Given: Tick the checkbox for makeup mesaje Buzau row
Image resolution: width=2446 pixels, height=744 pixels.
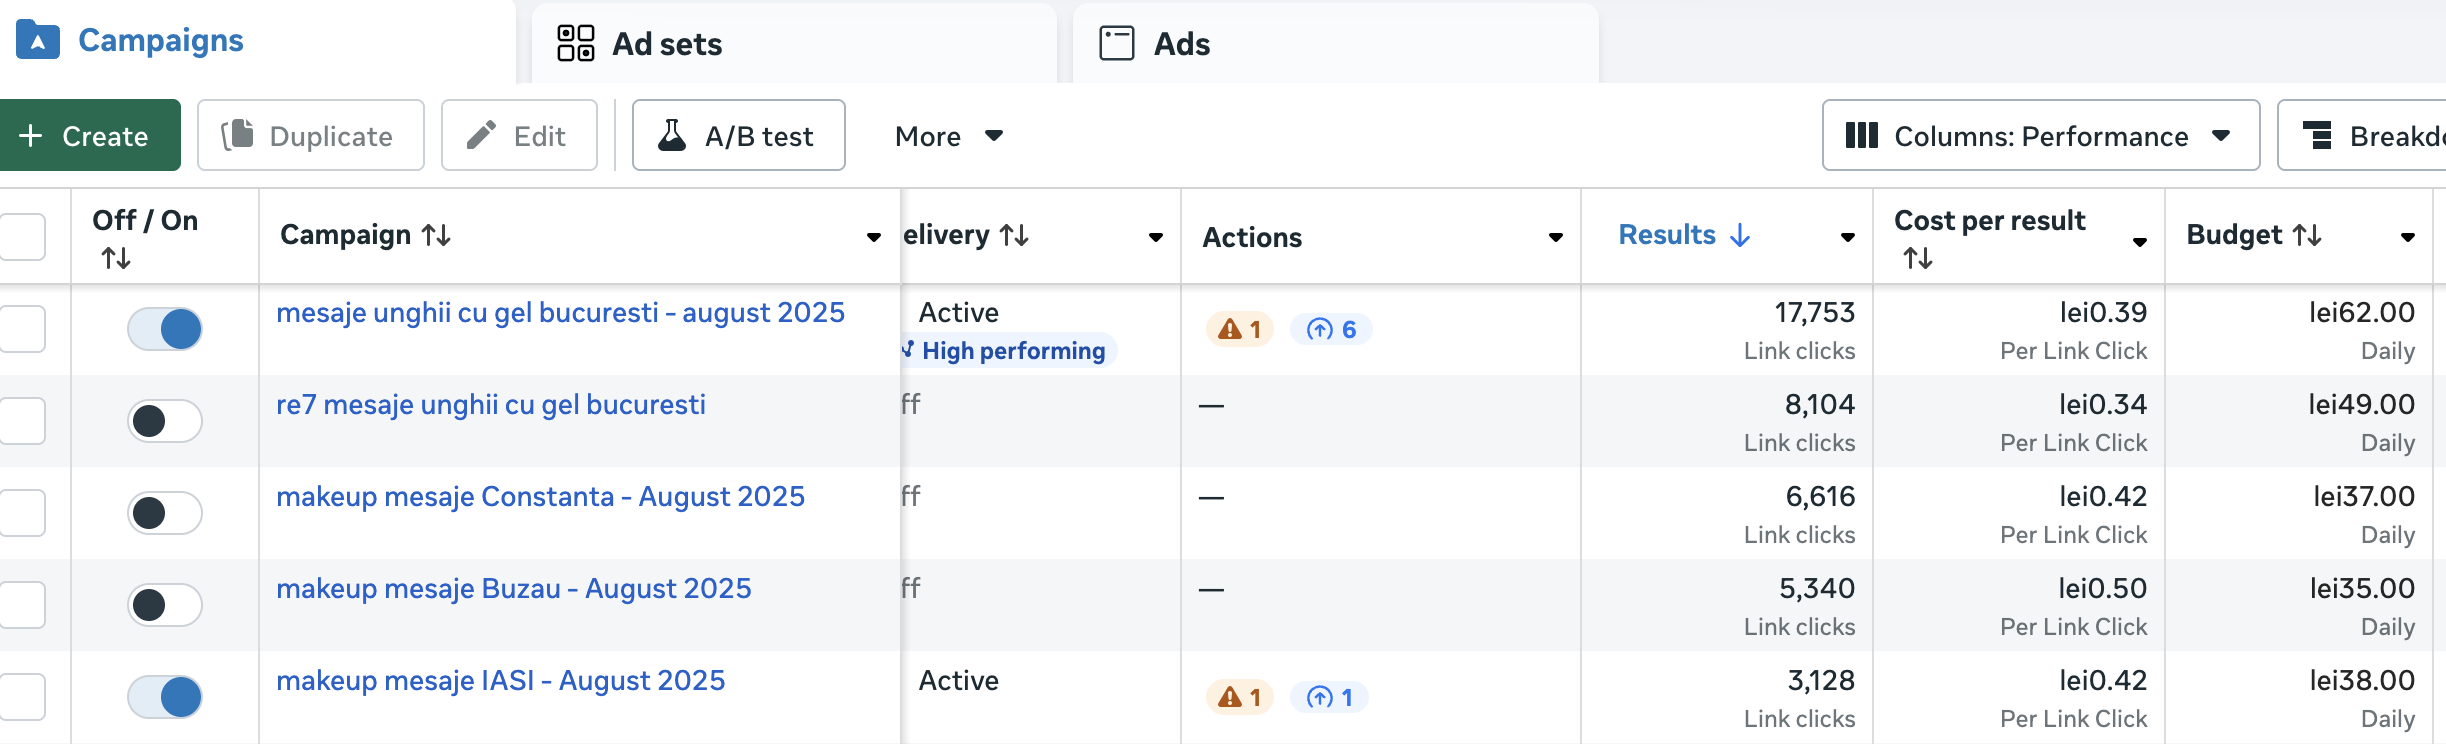Looking at the screenshot, I should tap(24, 605).
